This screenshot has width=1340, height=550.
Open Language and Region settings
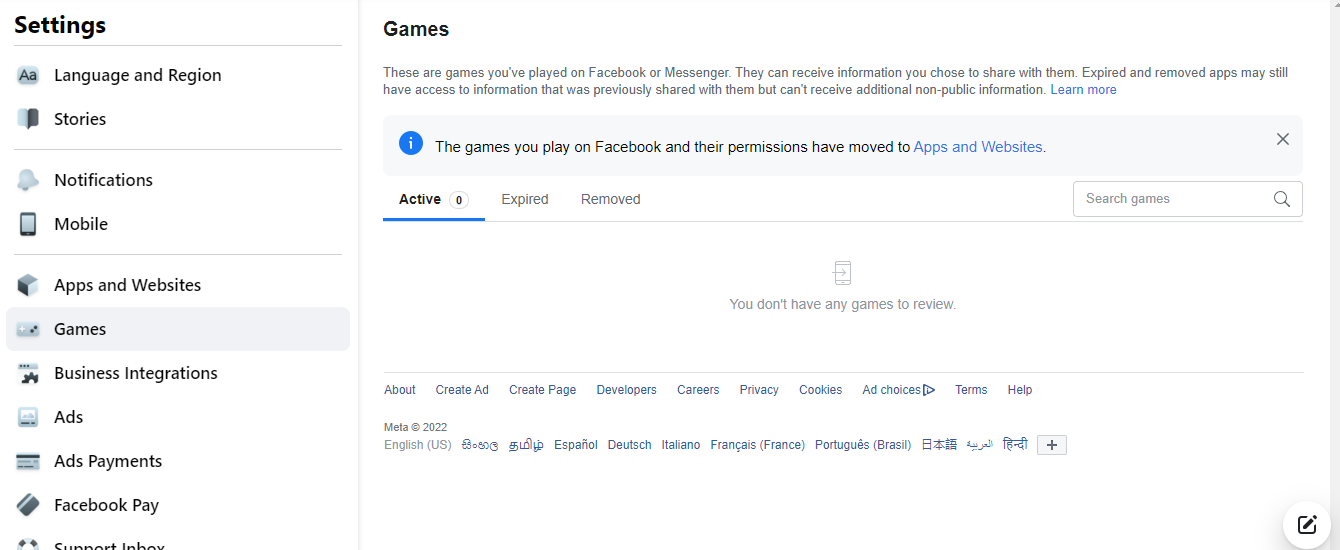[178, 75]
